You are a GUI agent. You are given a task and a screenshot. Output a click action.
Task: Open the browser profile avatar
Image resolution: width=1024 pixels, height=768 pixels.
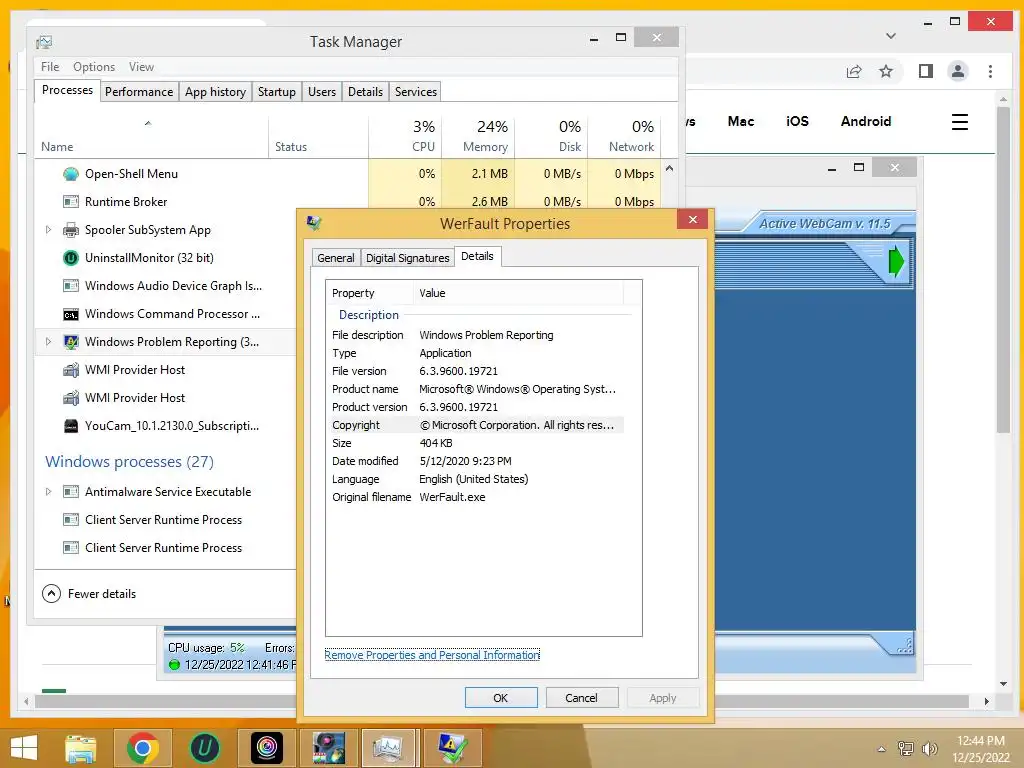click(958, 71)
